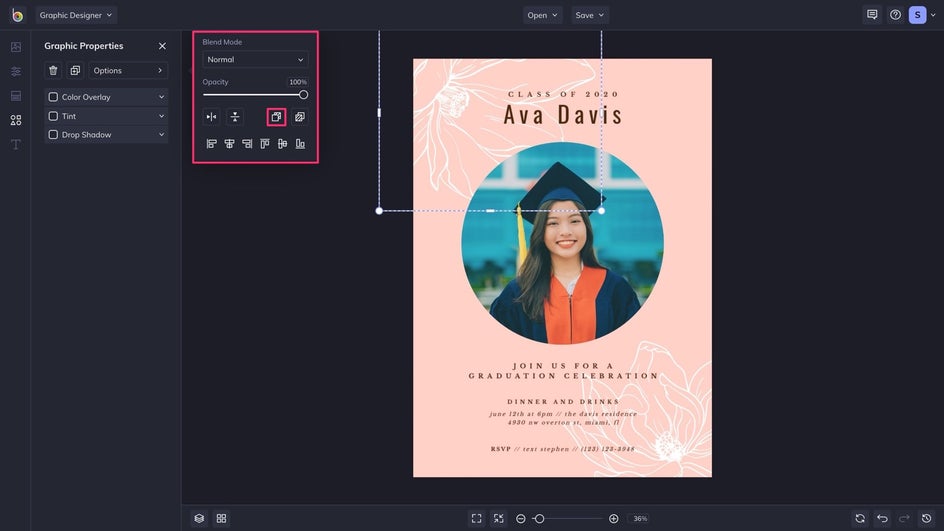Click the reset/refresh icon

[x=860, y=518]
